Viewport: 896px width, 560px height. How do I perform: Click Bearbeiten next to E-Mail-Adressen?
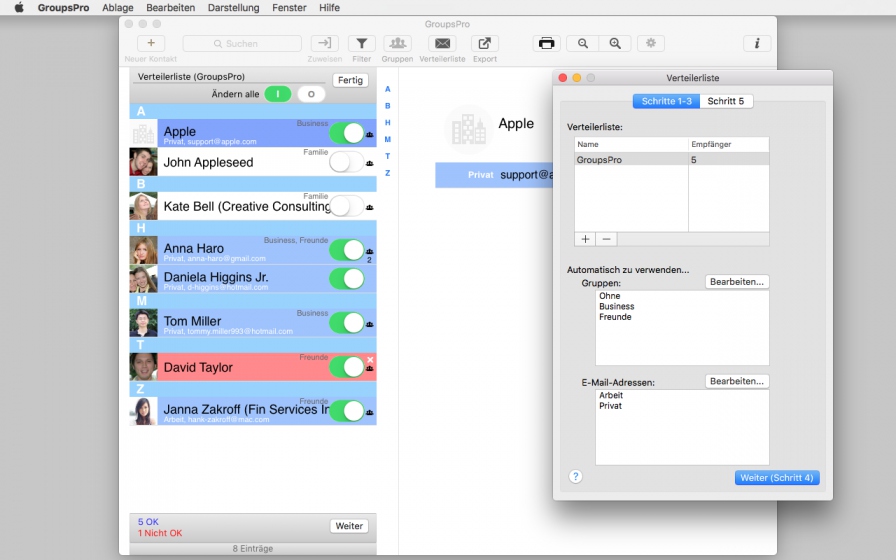737,381
